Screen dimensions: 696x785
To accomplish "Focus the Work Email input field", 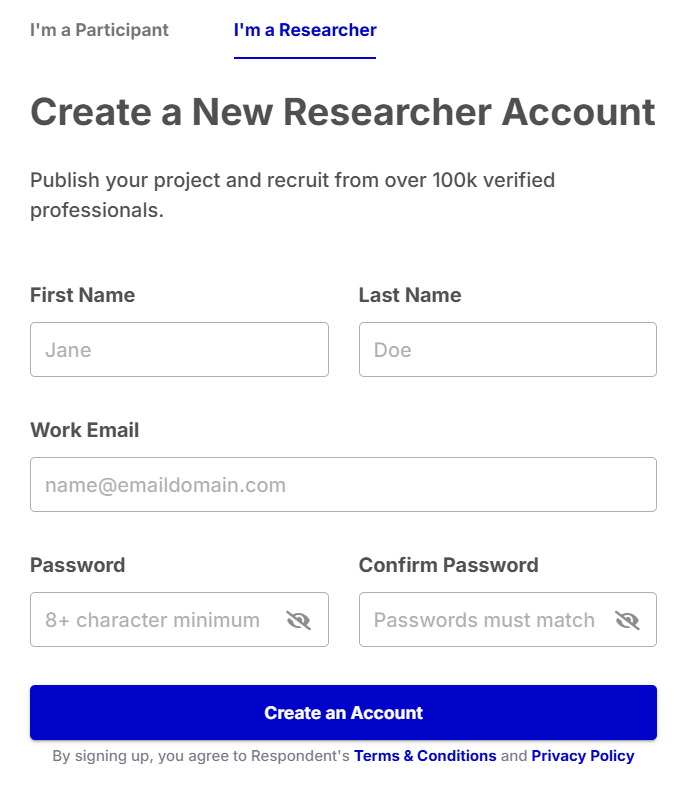I will click(x=343, y=485).
